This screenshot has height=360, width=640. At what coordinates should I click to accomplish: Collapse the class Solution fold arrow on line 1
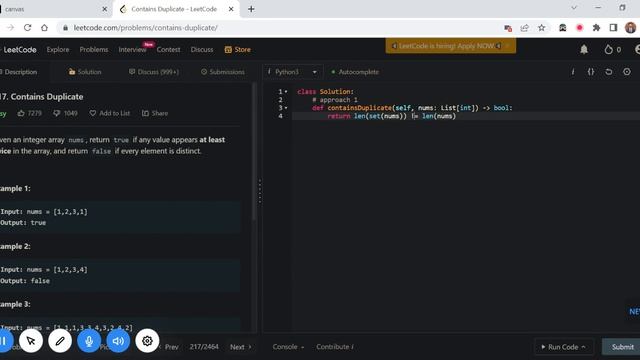[286, 92]
